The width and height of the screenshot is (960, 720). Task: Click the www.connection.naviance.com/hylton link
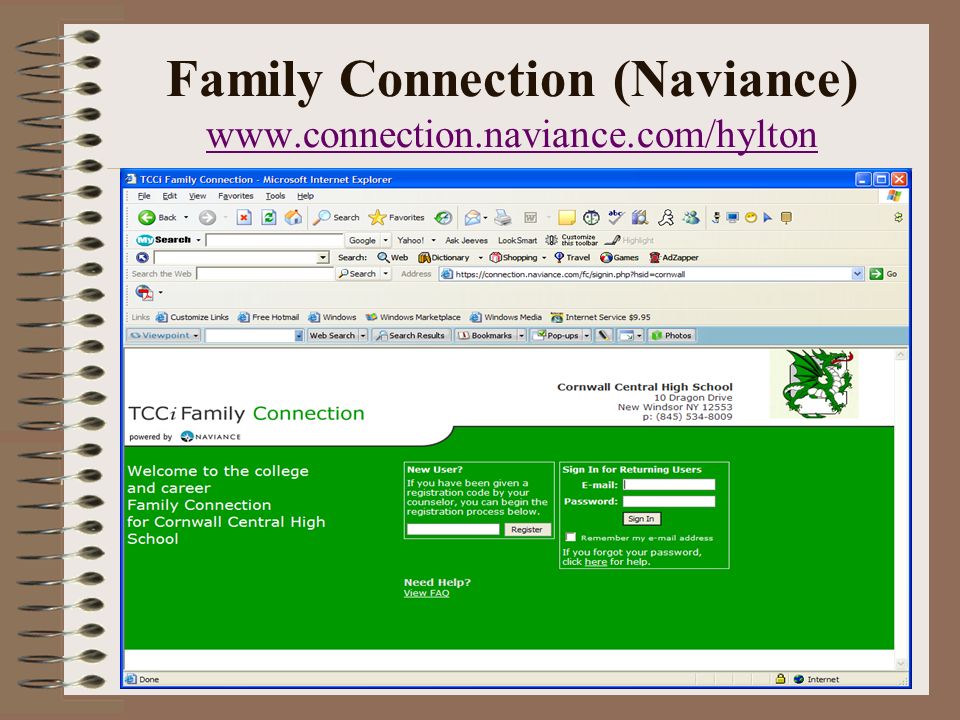512,135
